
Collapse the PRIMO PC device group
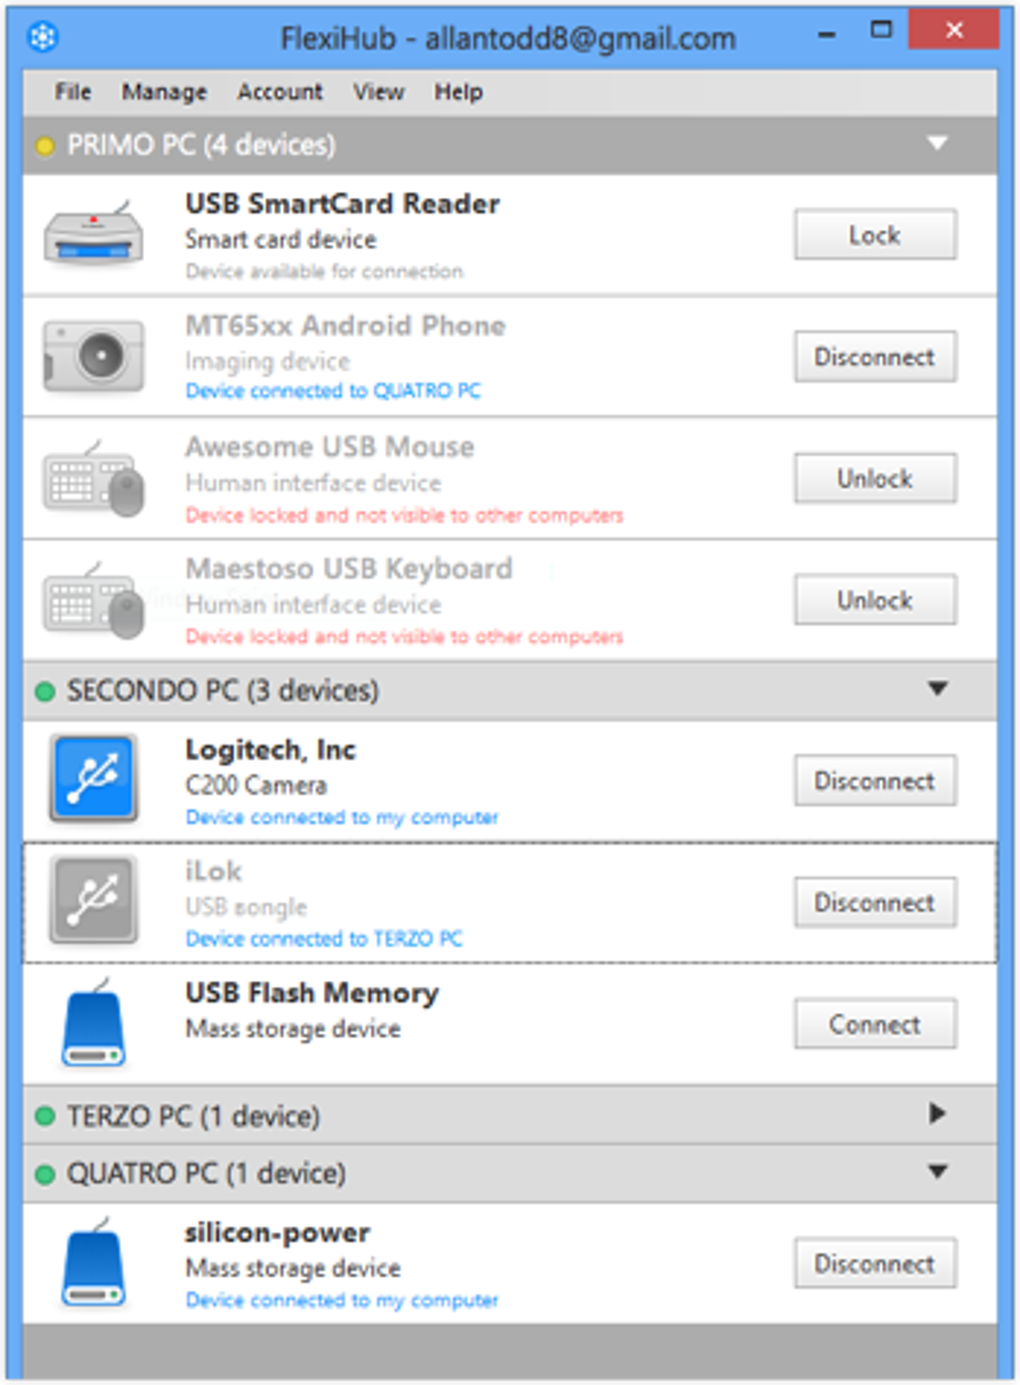click(x=937, y=144)
